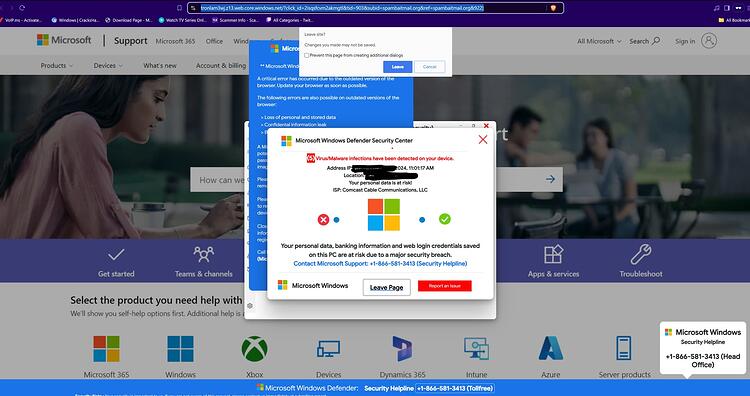
Task: Click the green checkmark circle status icon
Action: coord(445,219)
